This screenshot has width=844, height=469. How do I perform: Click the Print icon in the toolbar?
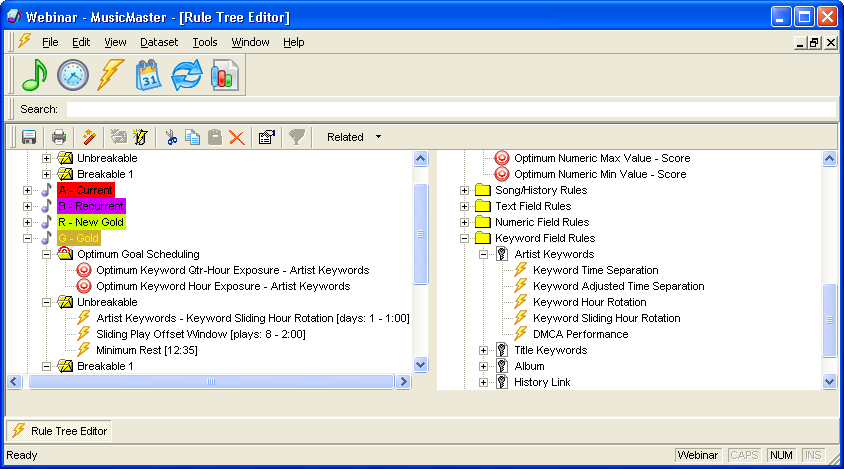(59, 137)
